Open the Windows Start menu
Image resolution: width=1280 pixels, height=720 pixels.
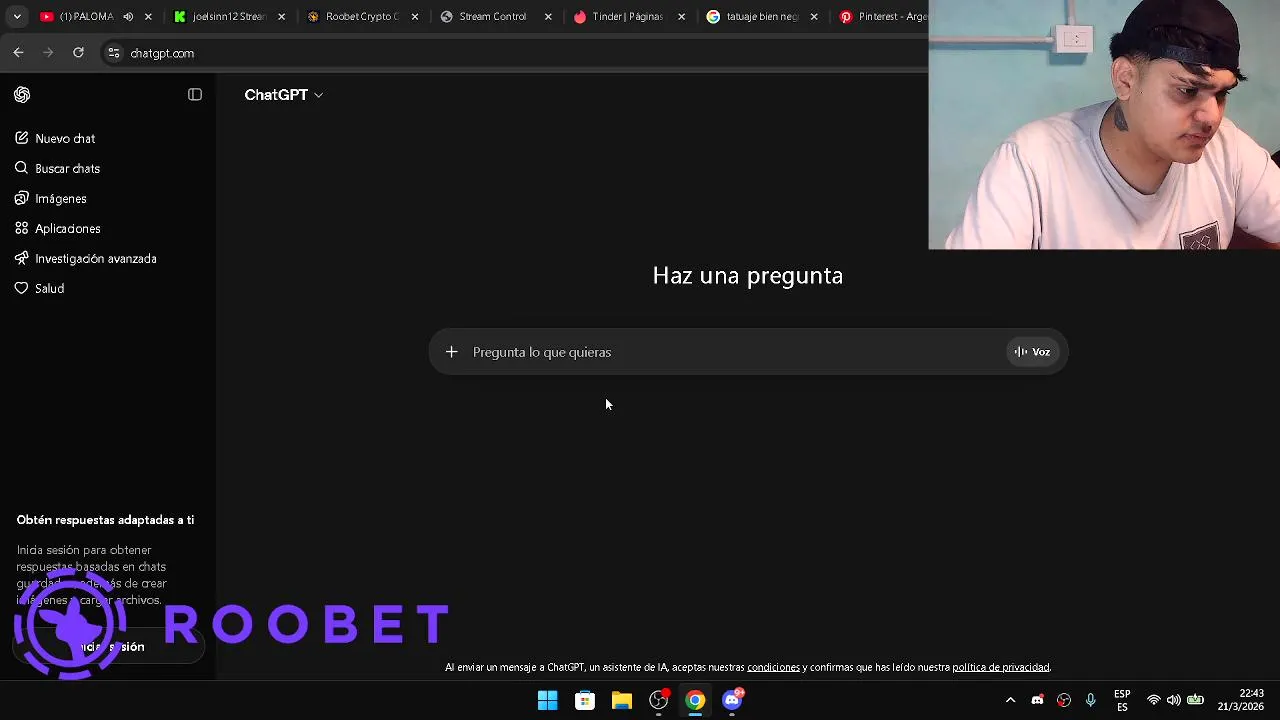tap(548, 701)
